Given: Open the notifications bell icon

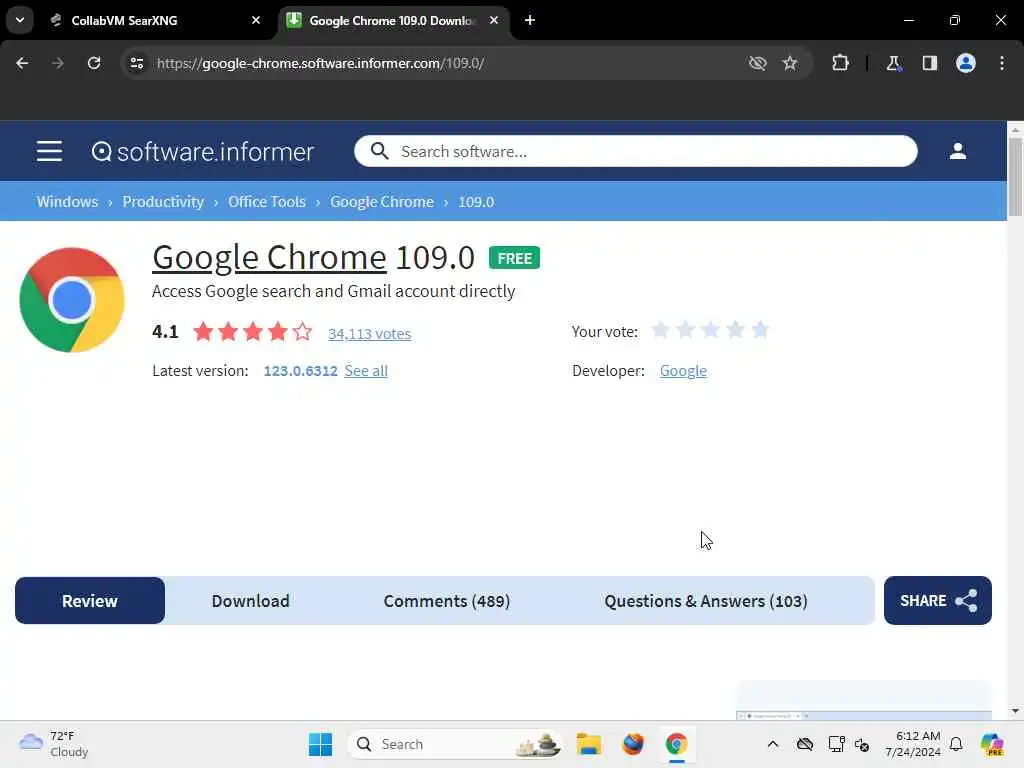Looking at the screenshot, I should pyautogui.click(x=956, y=744).
